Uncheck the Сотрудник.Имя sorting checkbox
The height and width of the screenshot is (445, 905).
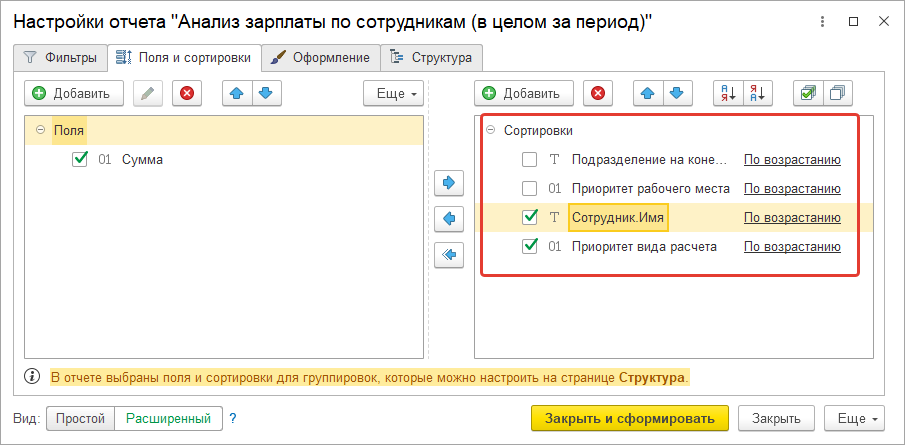[530, 217]
